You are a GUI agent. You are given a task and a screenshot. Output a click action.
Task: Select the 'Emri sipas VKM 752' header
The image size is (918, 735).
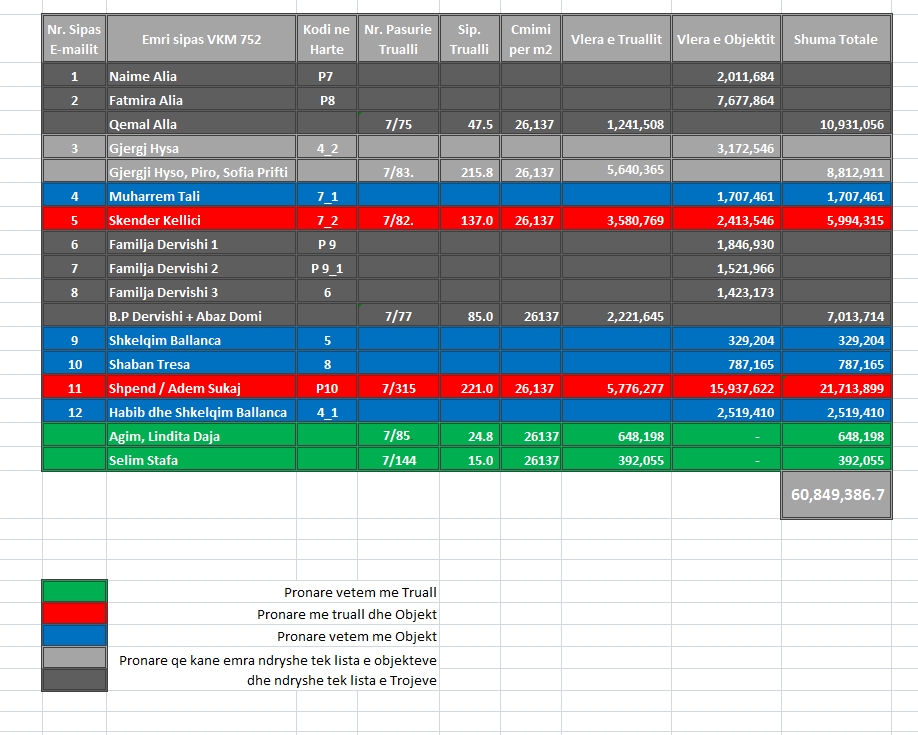[x=201, y=40]
